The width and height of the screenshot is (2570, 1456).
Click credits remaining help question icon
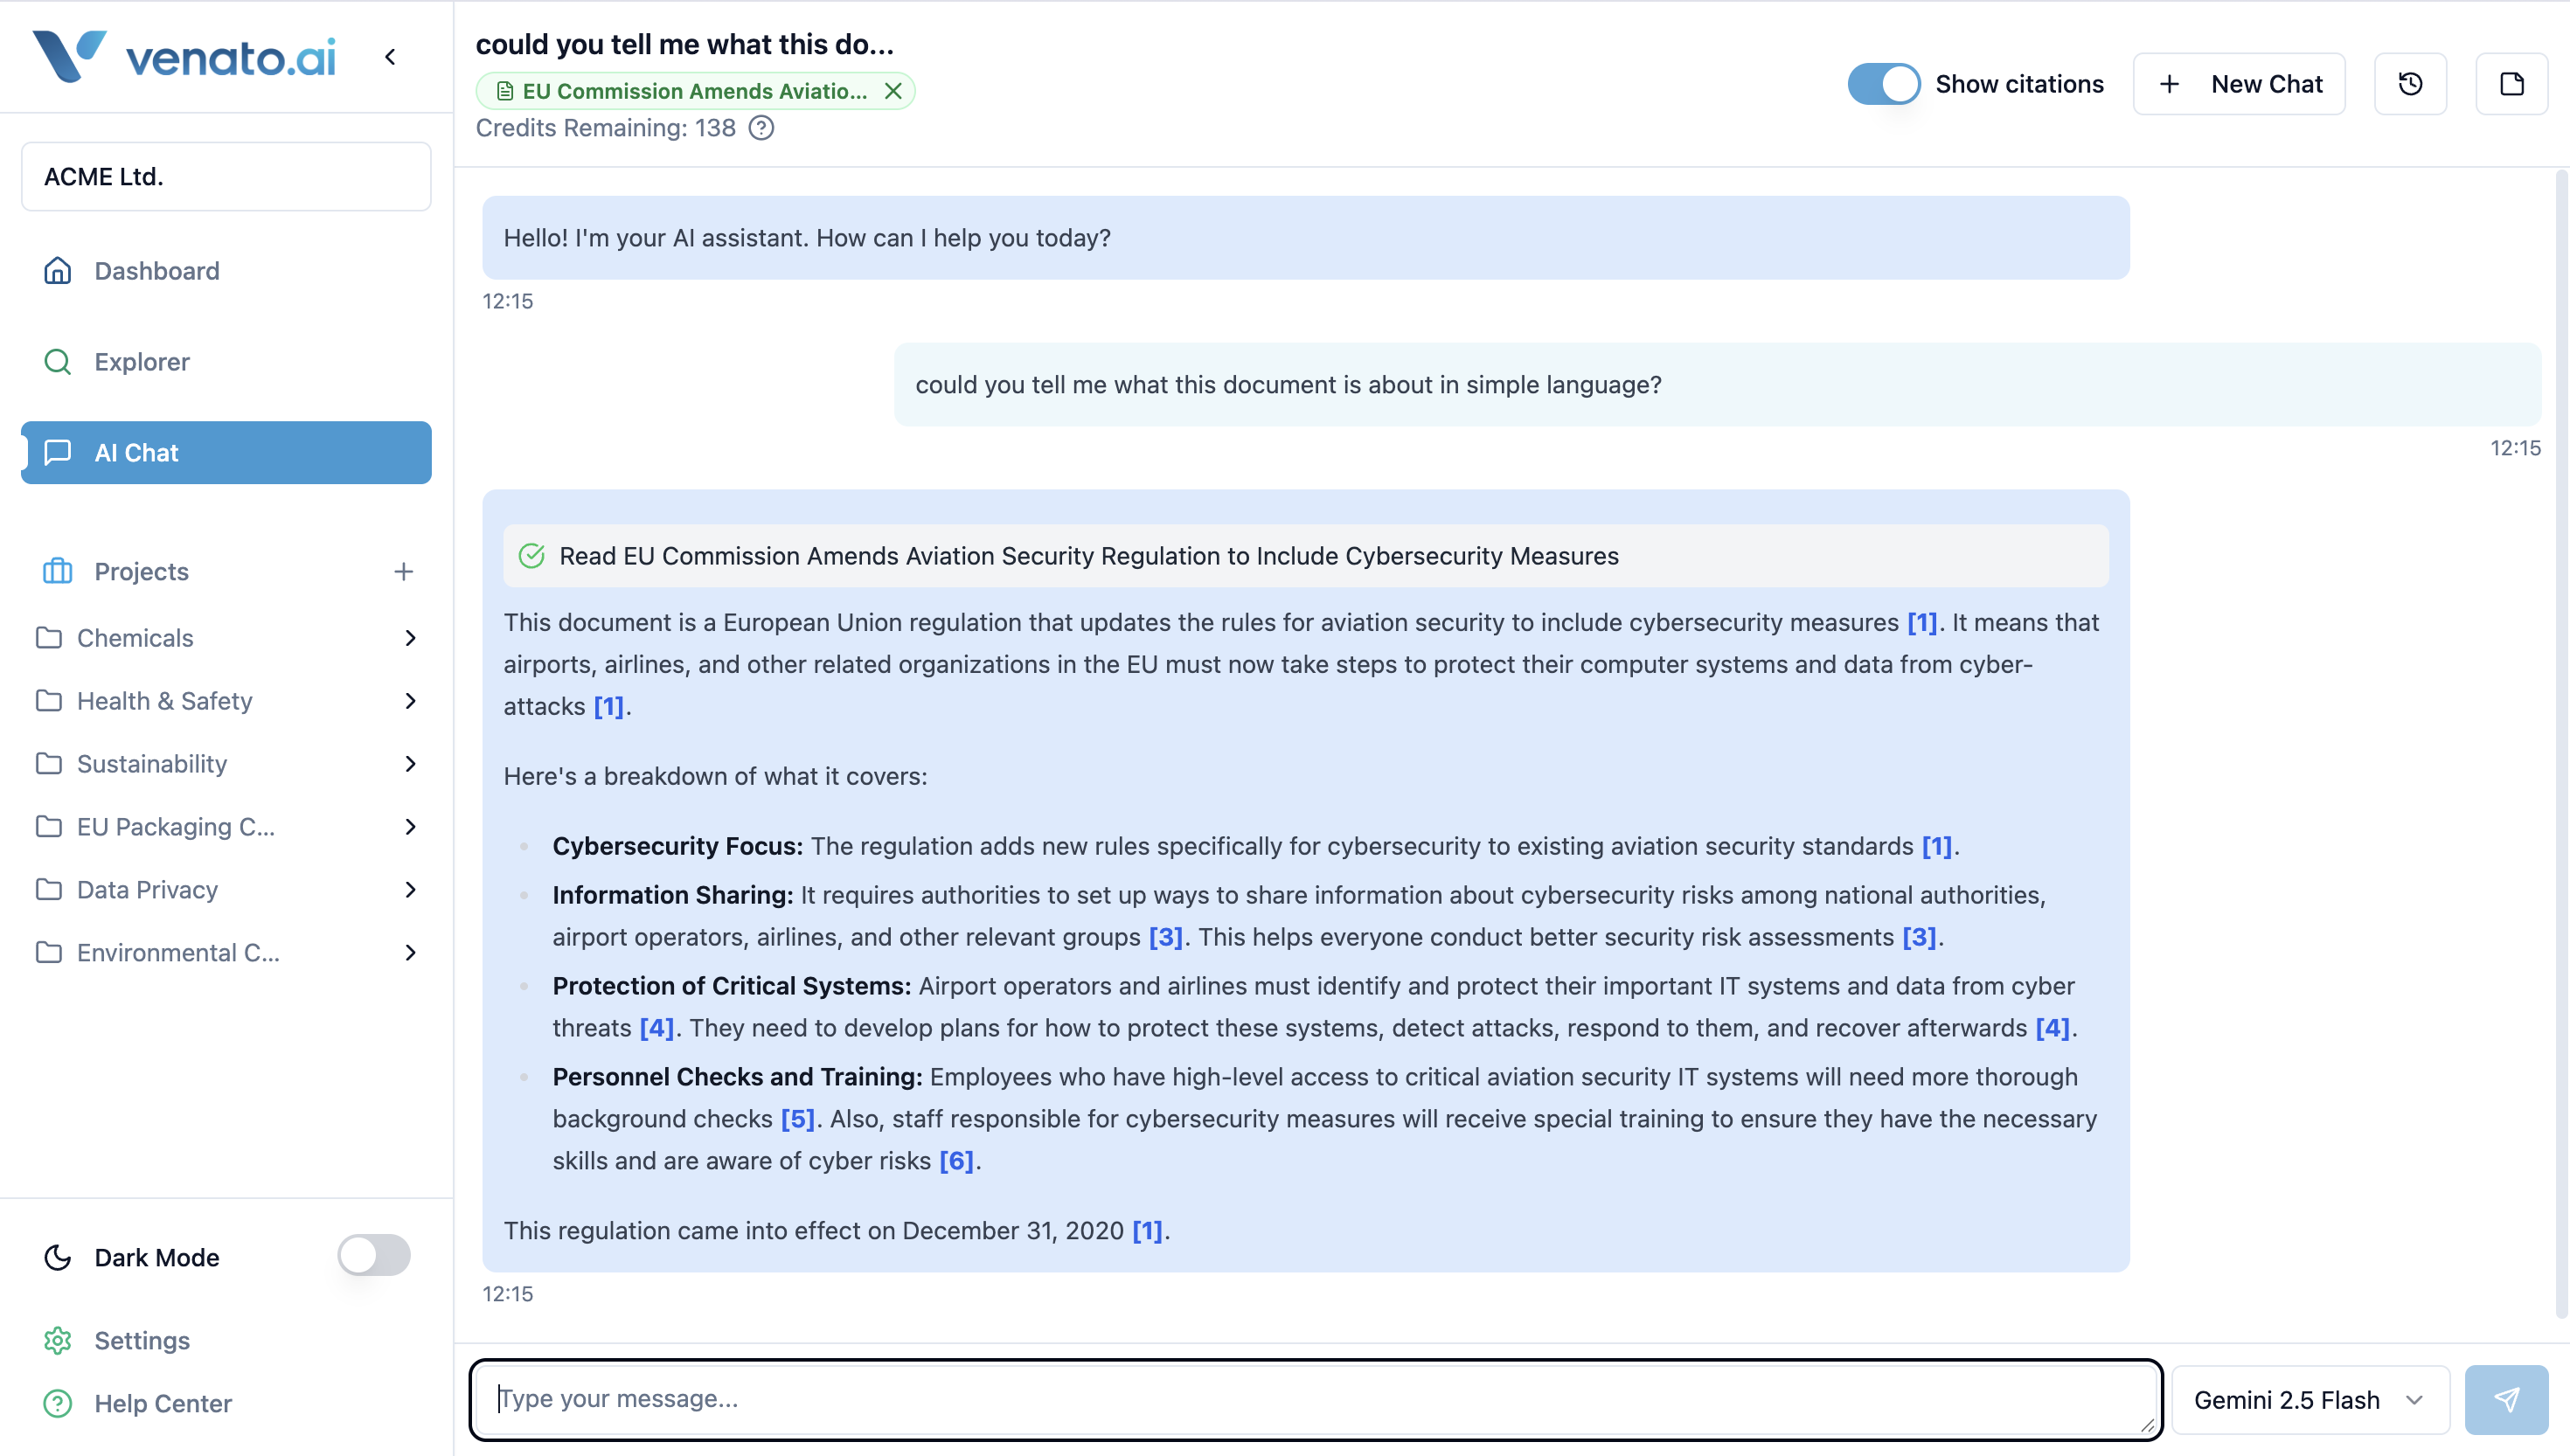(x=761, y=128)
